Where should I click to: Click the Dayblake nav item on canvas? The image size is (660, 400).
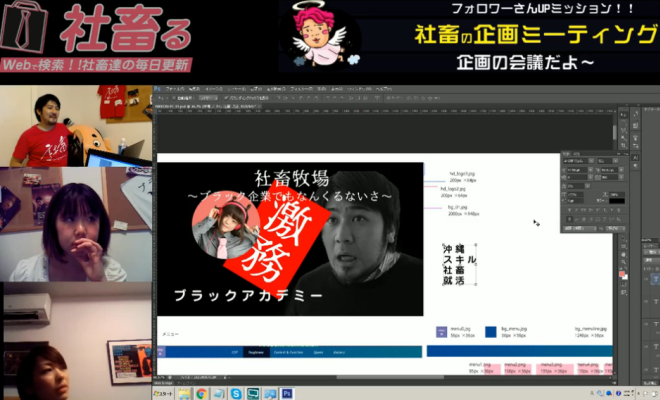pos(255,352)
